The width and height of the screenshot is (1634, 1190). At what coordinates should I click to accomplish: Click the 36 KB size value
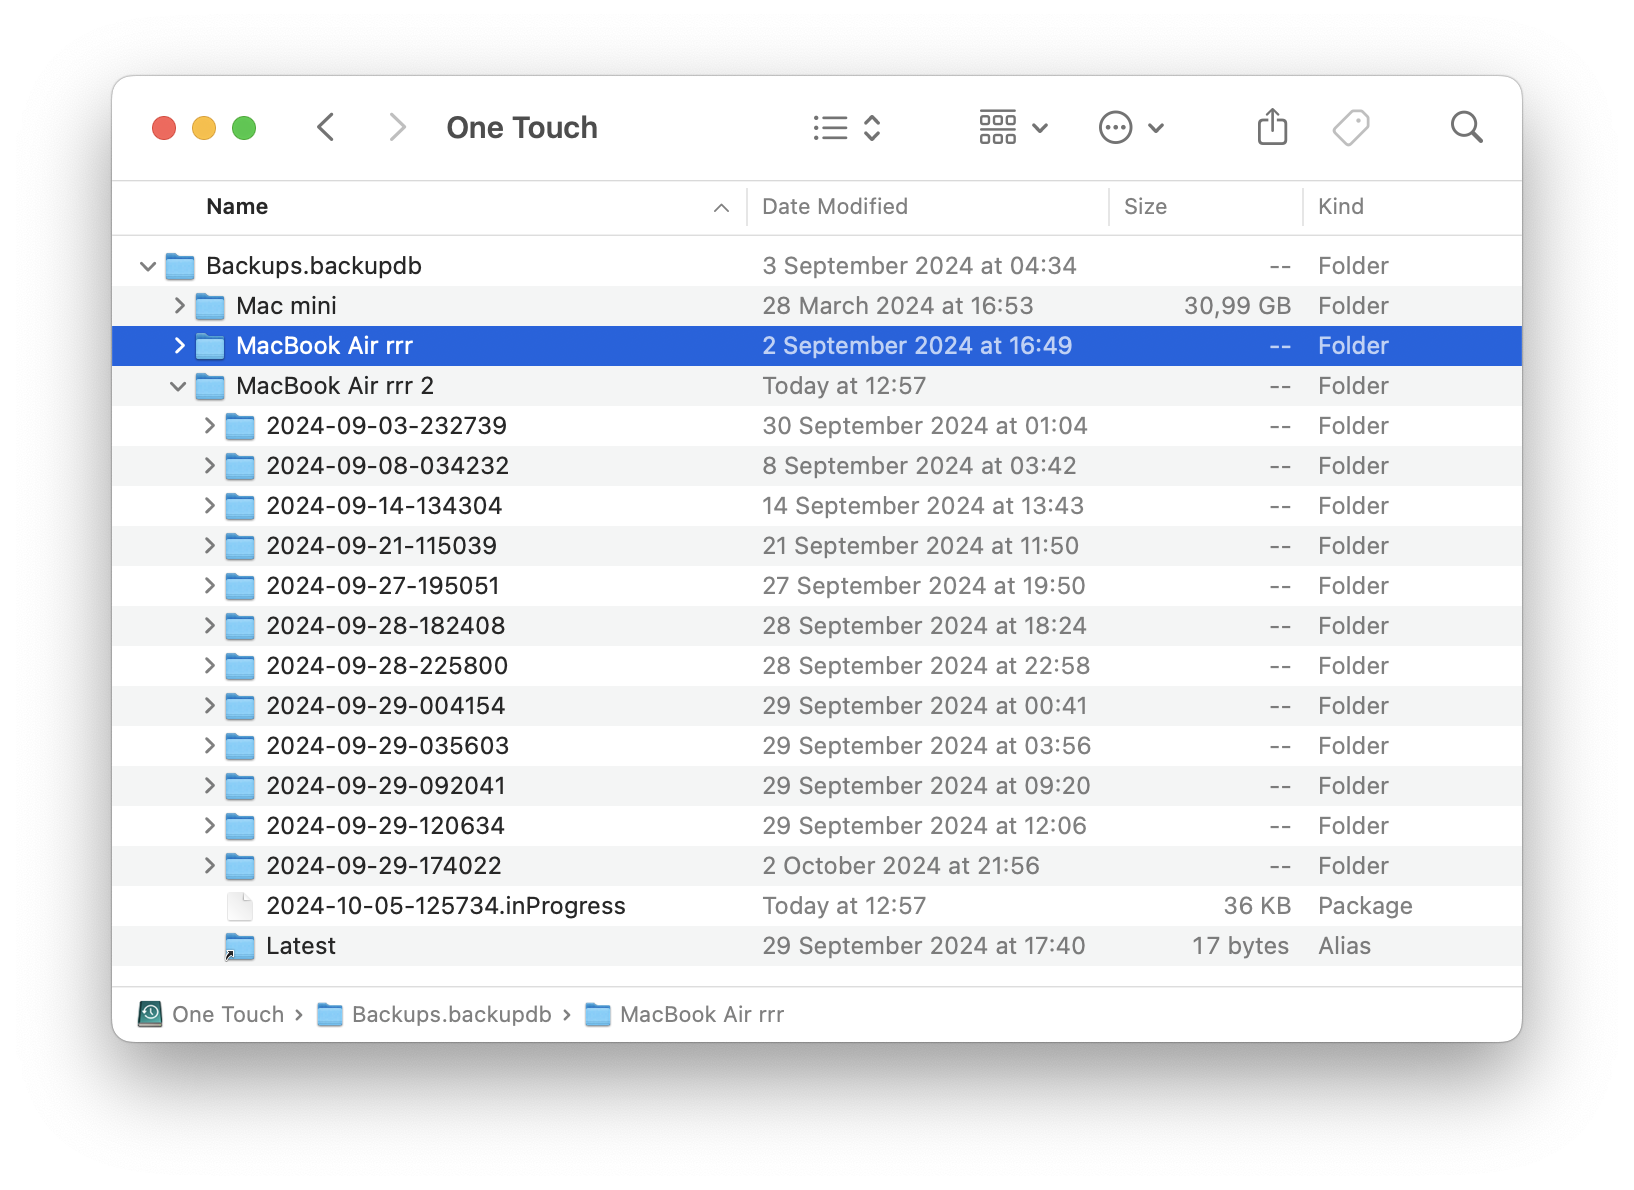pos(1257,906)
